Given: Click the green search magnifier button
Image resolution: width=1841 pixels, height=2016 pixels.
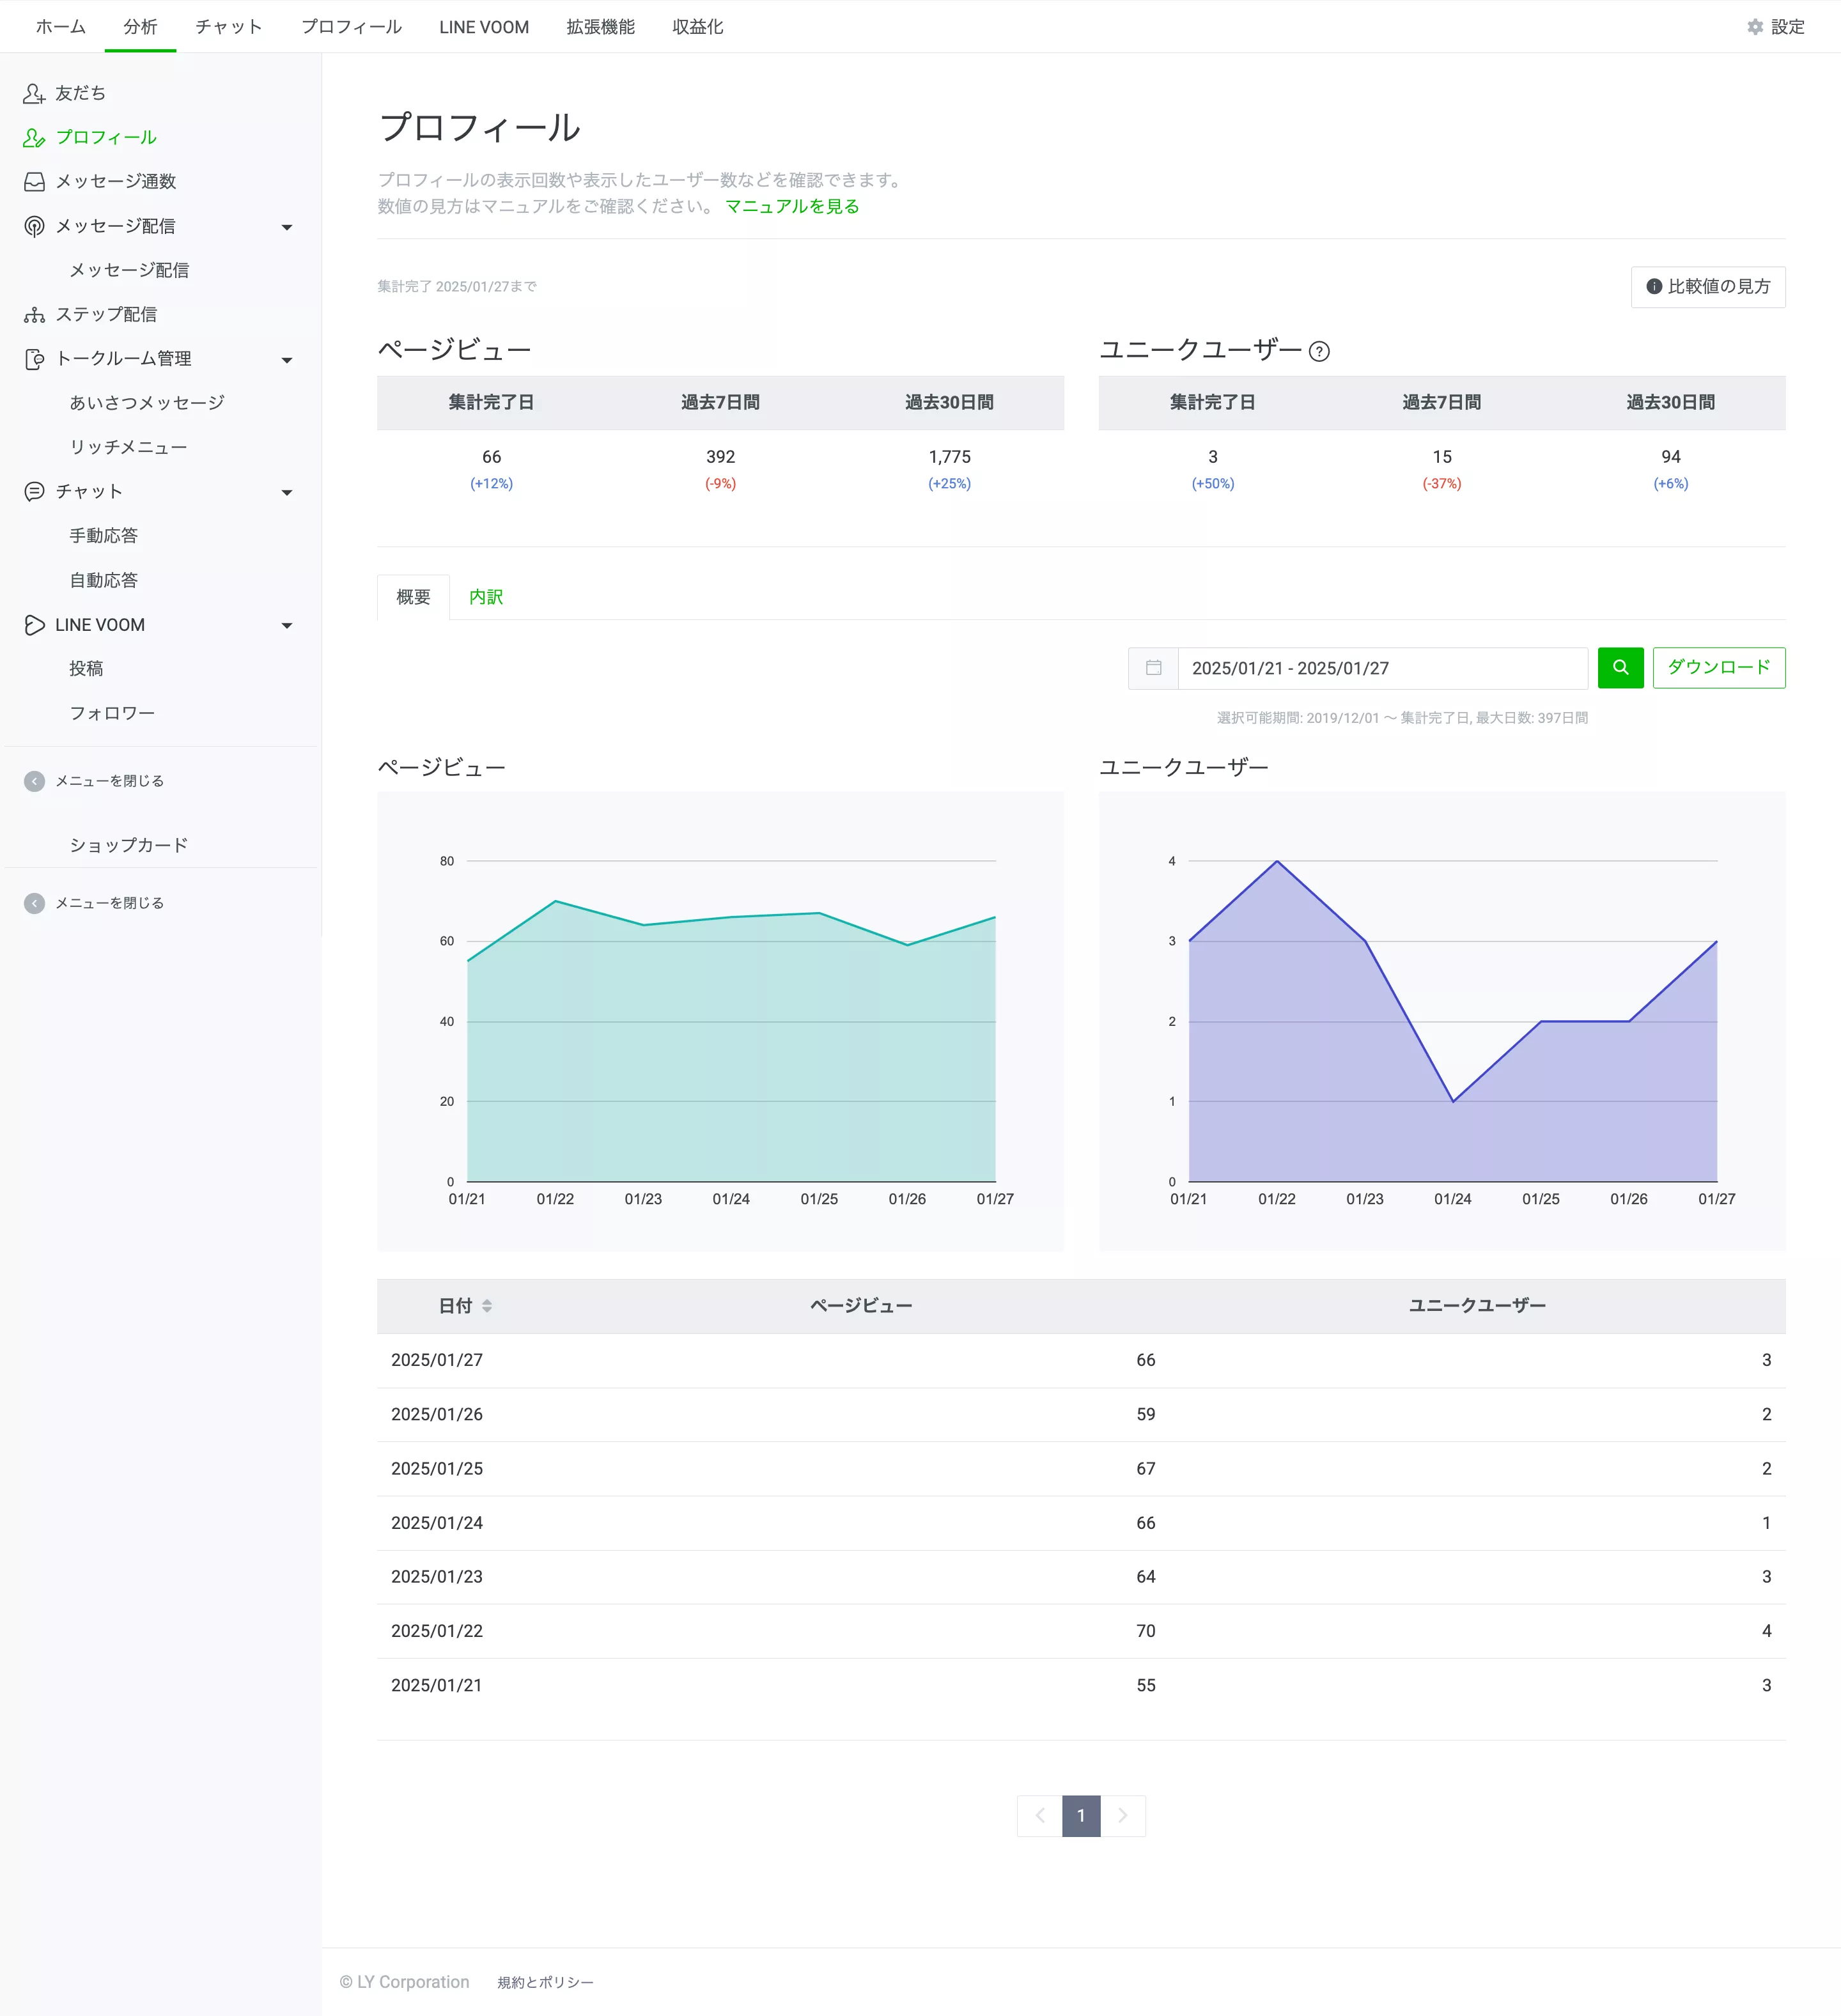Looking at the screenshot, I should (x=1620, y=668).
